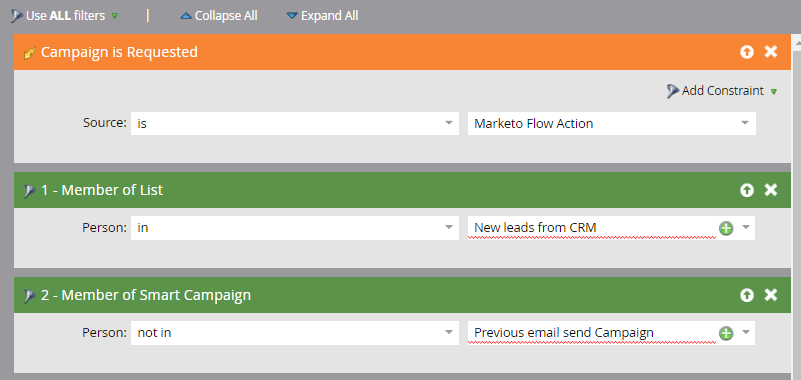Open the list name dropdown arrow
The height and width of the screenshot is (380, 801).
(745, 228)
